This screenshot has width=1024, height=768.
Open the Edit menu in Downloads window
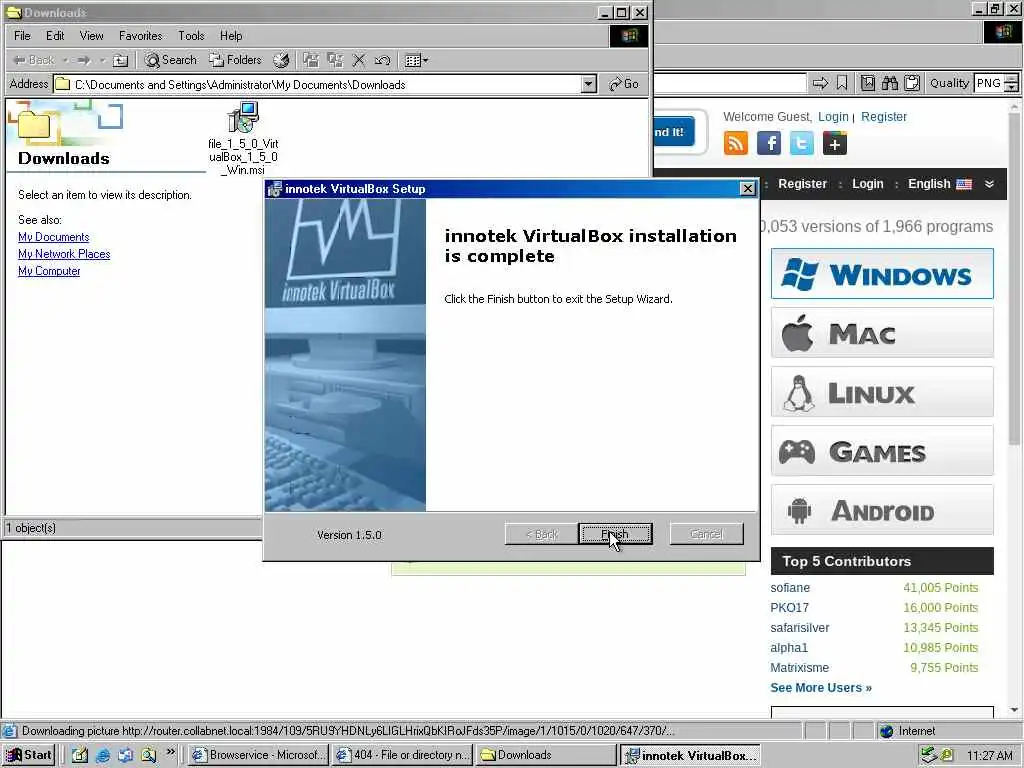55,36
